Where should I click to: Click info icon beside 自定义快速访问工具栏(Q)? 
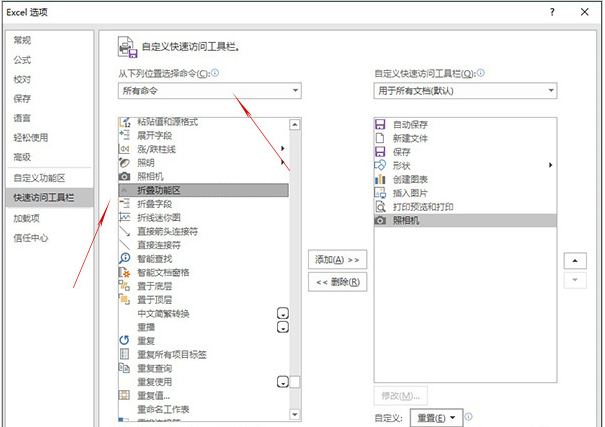point(481,73)
